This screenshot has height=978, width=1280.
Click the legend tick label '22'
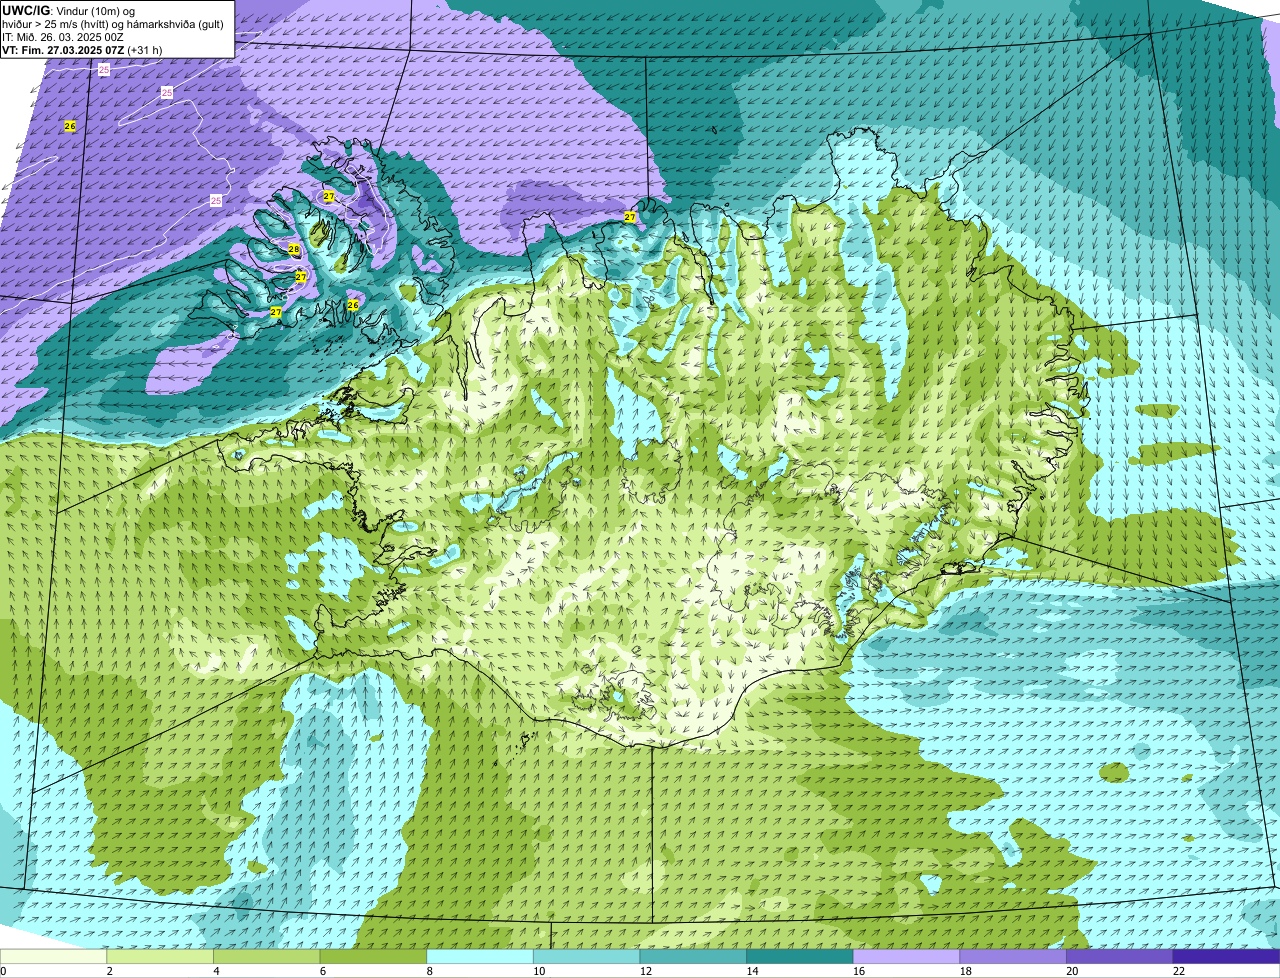(1178, 971)
